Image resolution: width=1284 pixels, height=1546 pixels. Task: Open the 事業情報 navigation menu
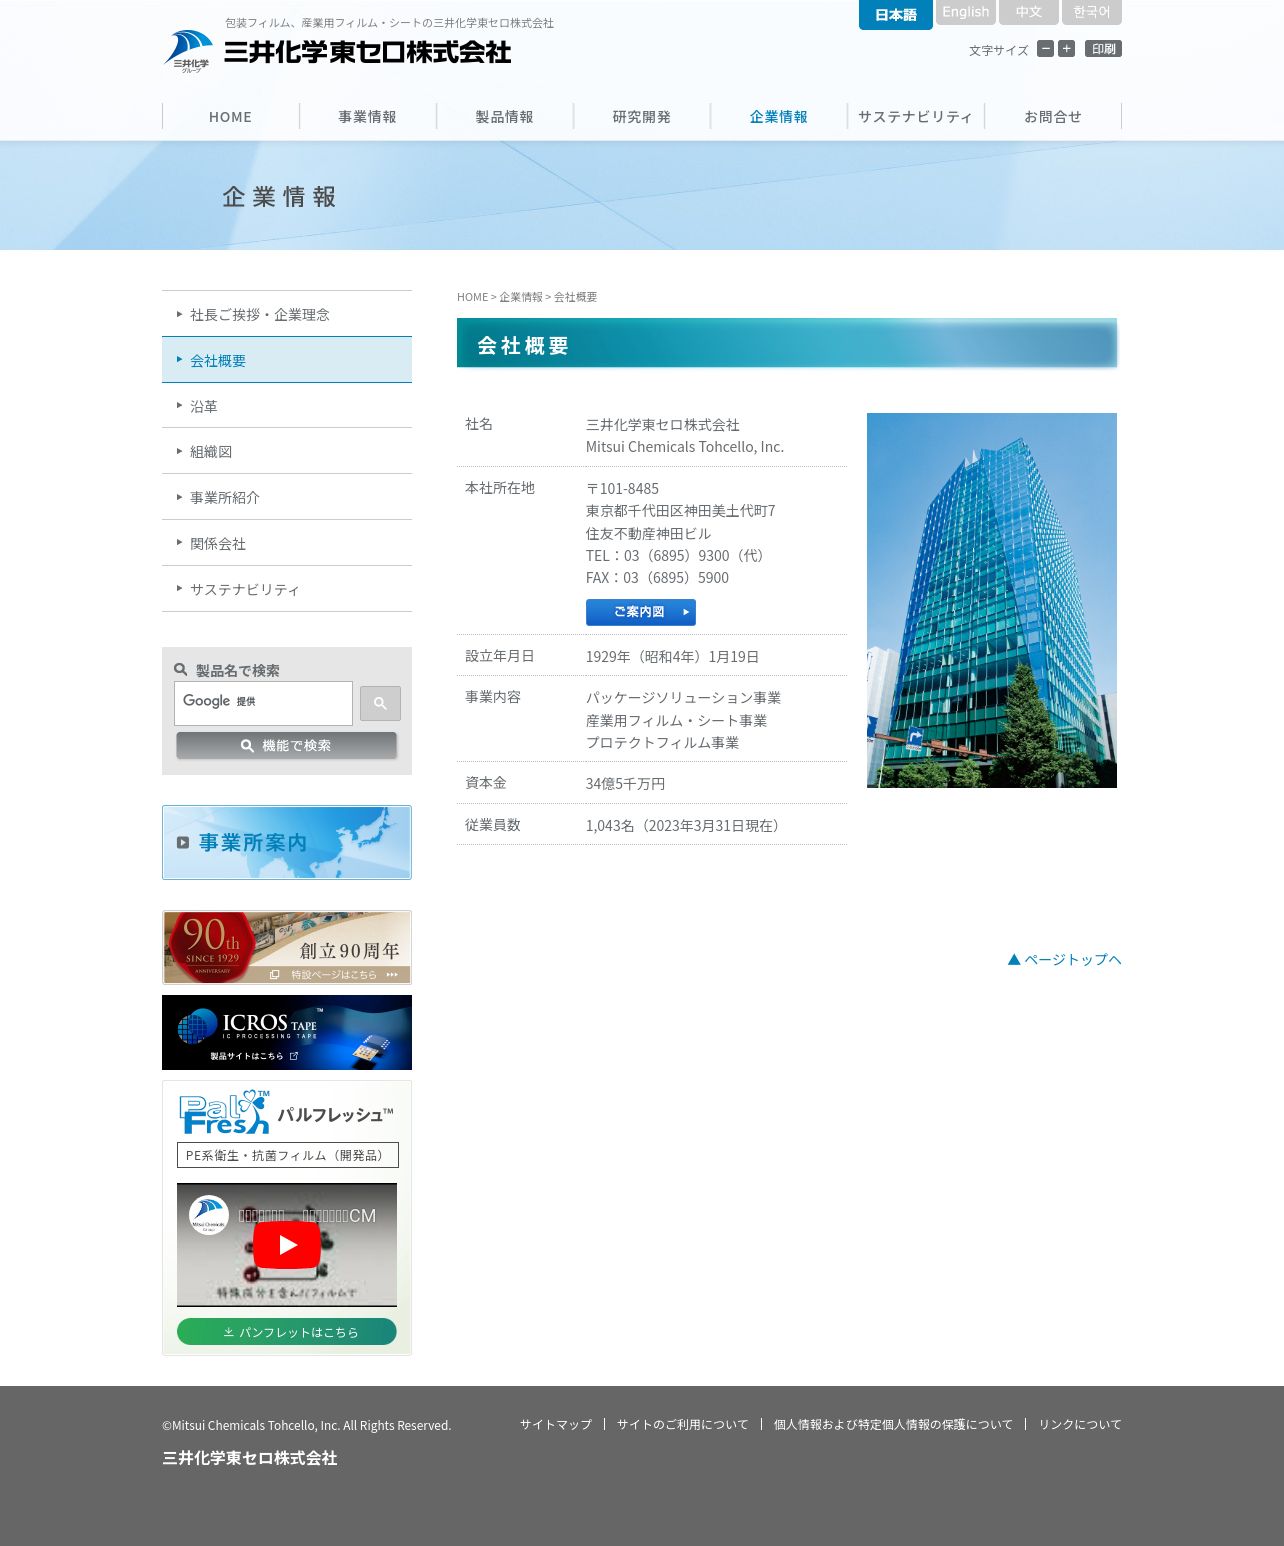pos(368,117)
